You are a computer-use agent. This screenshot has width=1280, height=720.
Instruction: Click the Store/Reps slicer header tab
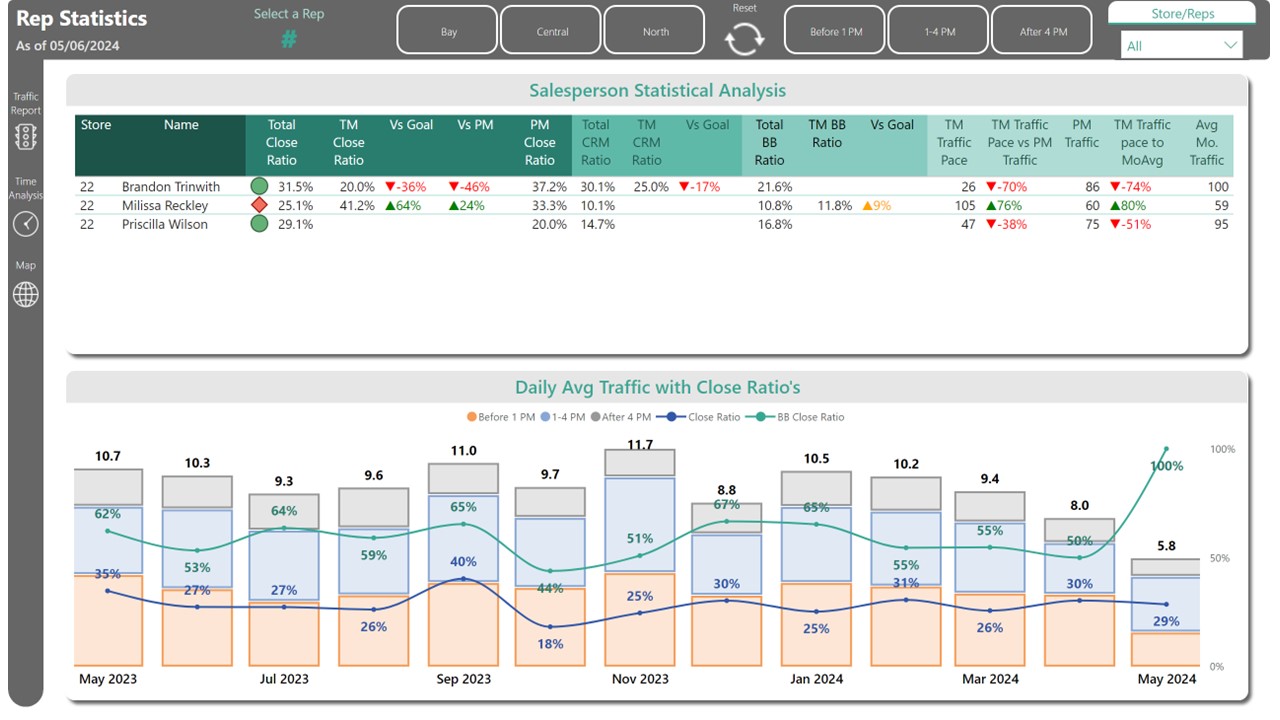[x=1182, y=13]
